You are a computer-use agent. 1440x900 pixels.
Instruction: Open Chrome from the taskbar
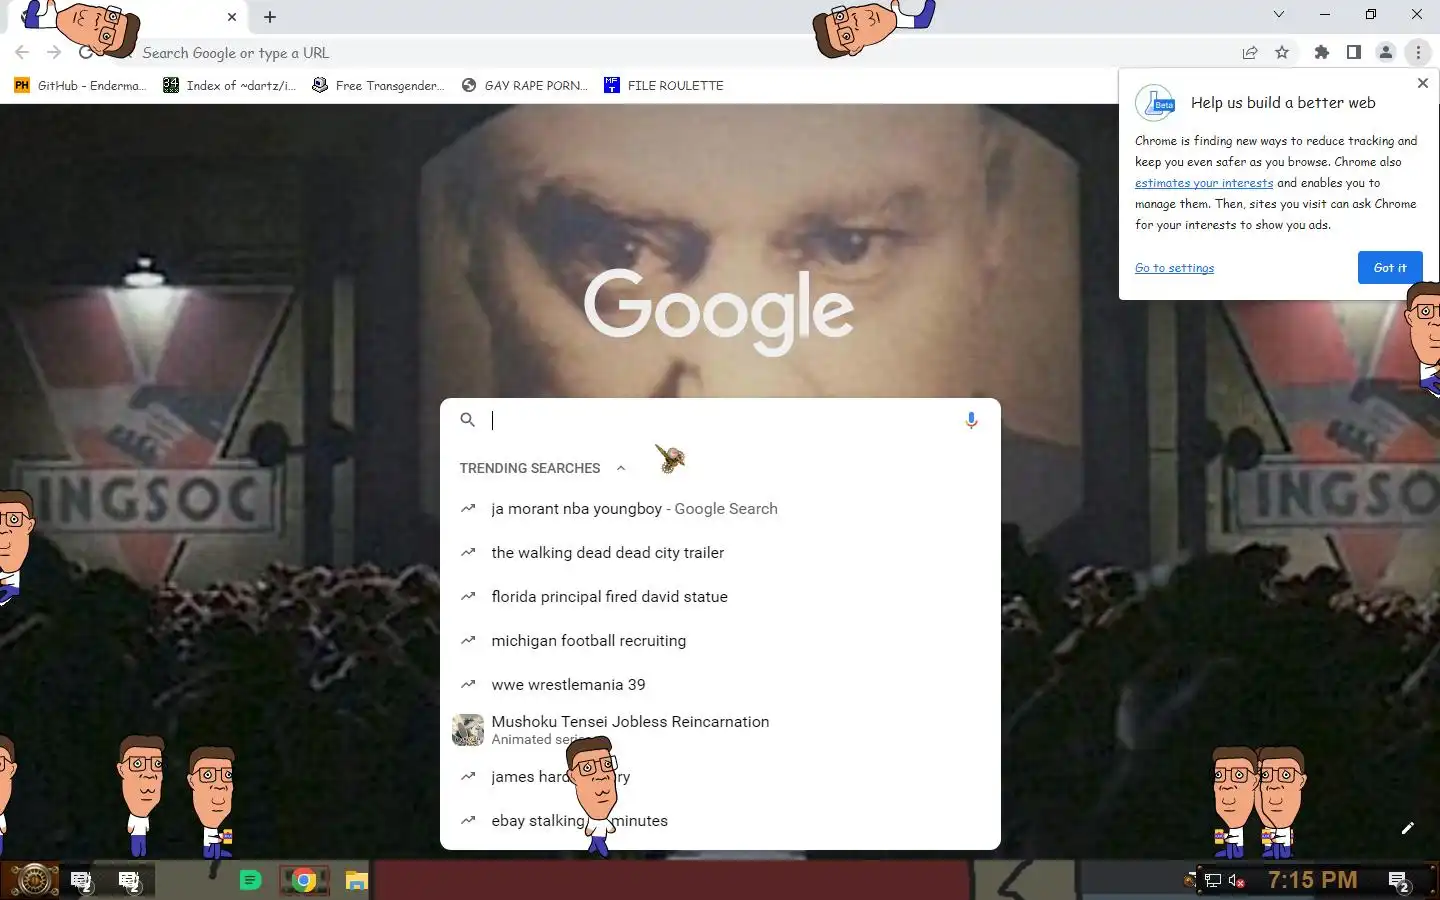point(304,880)
